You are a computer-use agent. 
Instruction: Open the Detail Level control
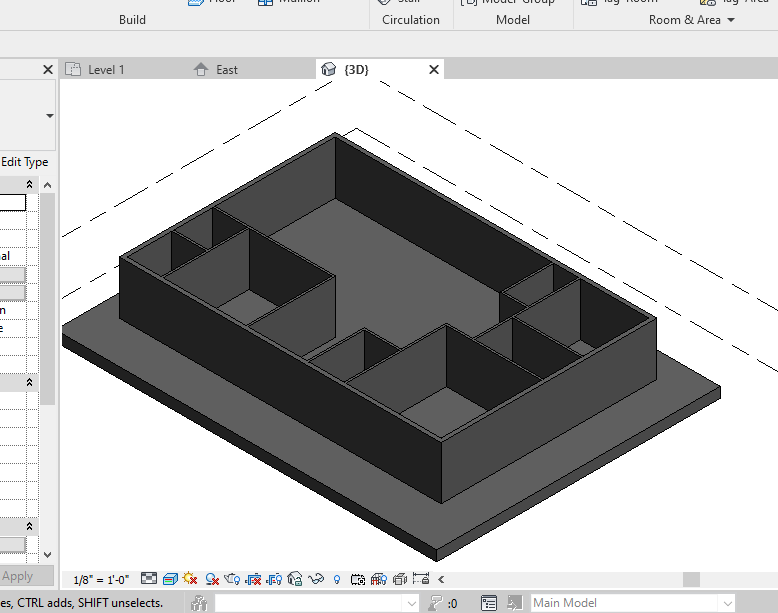149,578
